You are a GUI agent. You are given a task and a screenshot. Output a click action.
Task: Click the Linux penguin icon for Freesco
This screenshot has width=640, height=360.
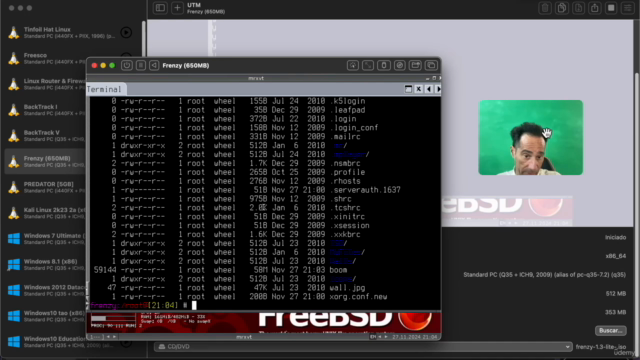14,58
